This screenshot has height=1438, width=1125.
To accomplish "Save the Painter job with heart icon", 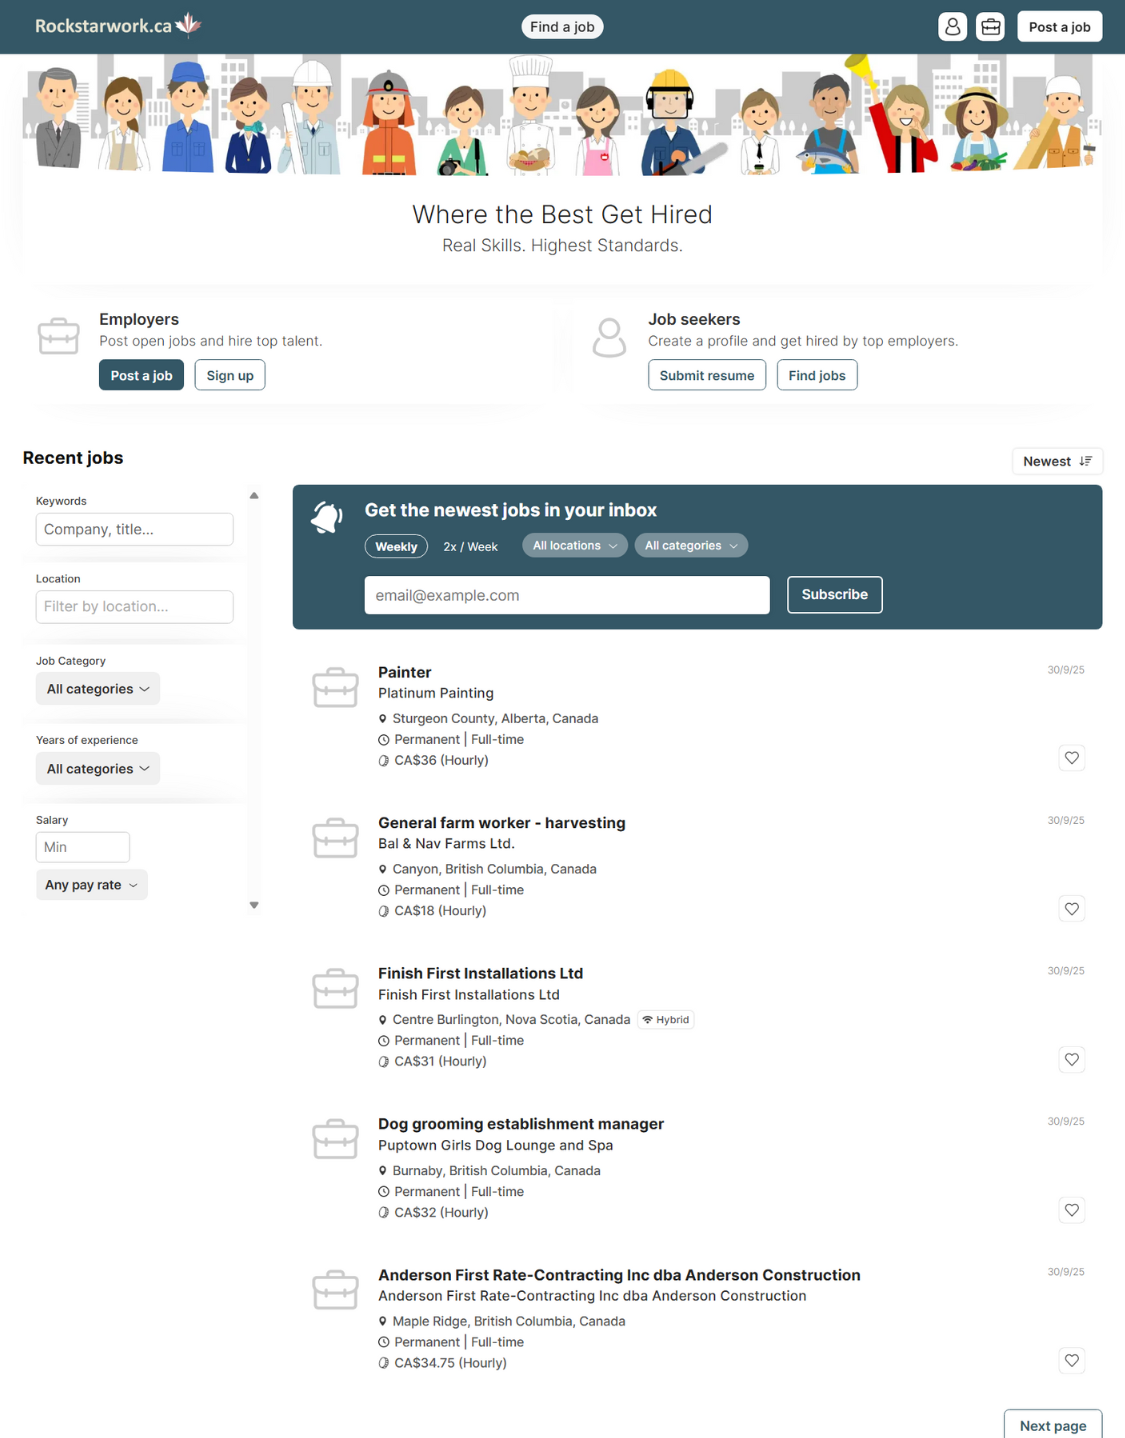I will (1071, 758).
